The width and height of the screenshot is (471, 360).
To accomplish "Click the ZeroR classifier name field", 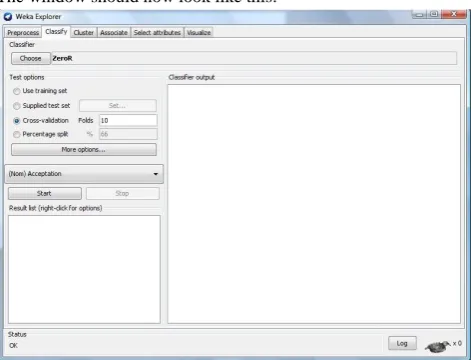I will [254, 58].
